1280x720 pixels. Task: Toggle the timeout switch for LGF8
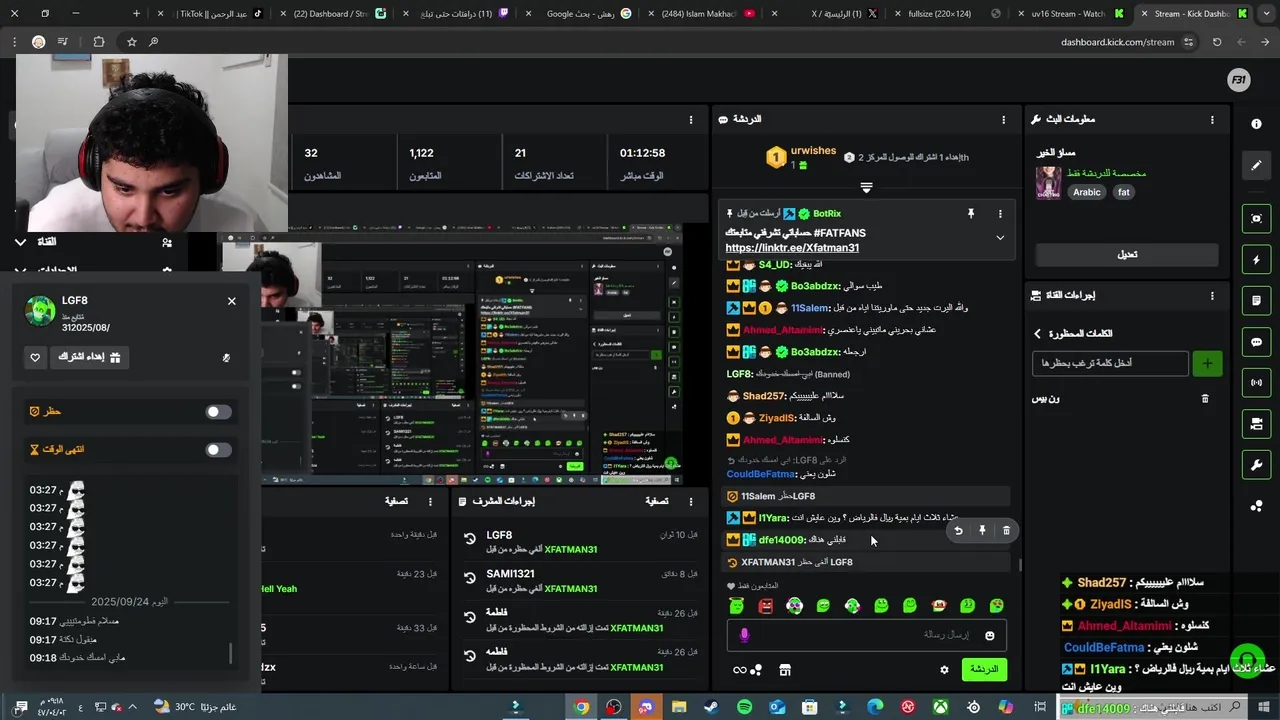[218, 450]
